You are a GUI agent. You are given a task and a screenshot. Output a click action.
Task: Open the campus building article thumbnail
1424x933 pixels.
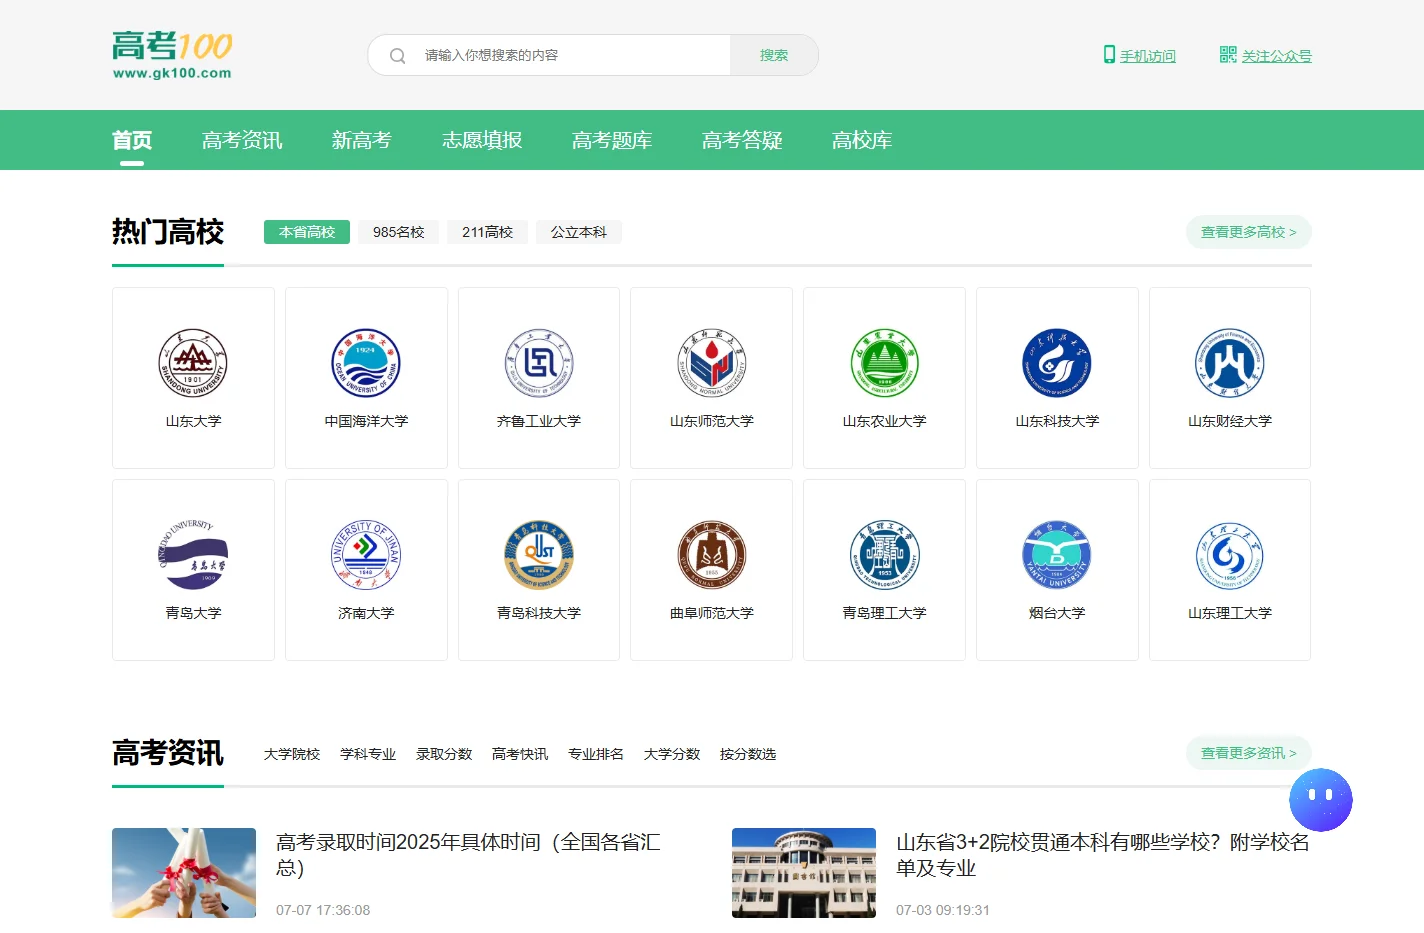[804, 873]
